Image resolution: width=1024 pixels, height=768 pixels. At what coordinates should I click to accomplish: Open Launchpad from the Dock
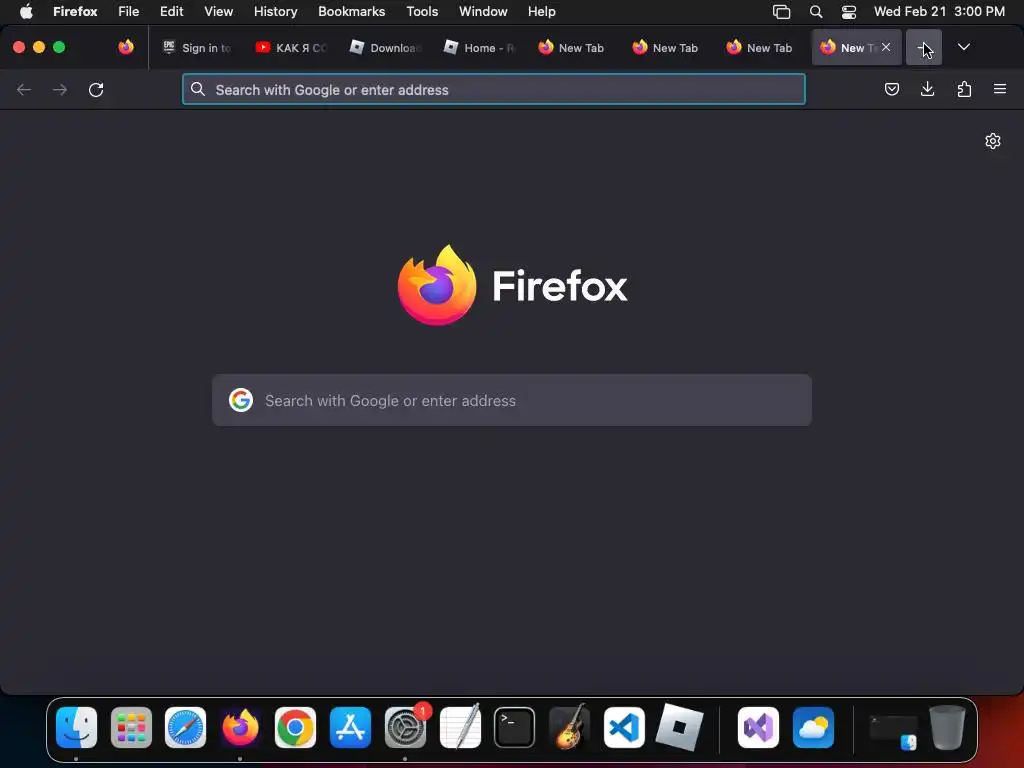coord(131,728)
